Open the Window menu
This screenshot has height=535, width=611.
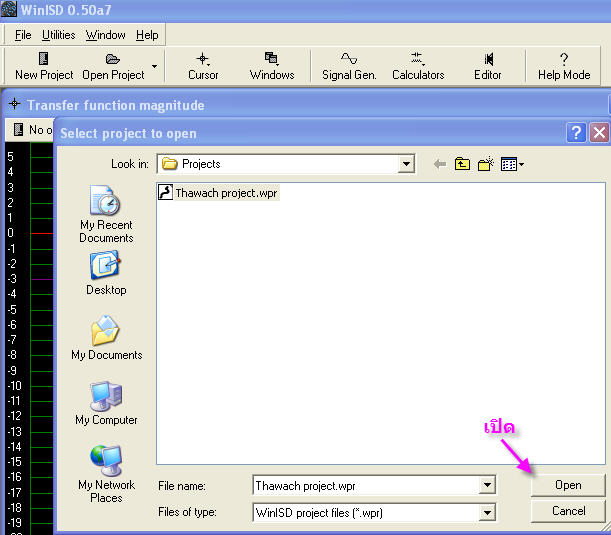click(106, 35)
